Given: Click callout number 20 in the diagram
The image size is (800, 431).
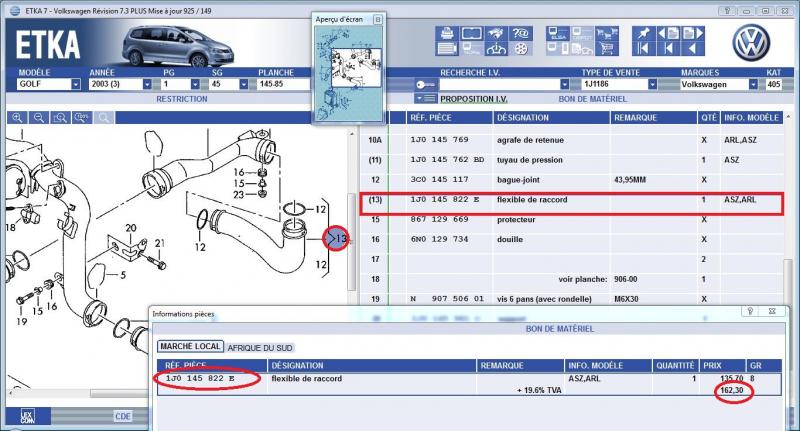Looking at the screenshot, I should (x=131, y=228).
